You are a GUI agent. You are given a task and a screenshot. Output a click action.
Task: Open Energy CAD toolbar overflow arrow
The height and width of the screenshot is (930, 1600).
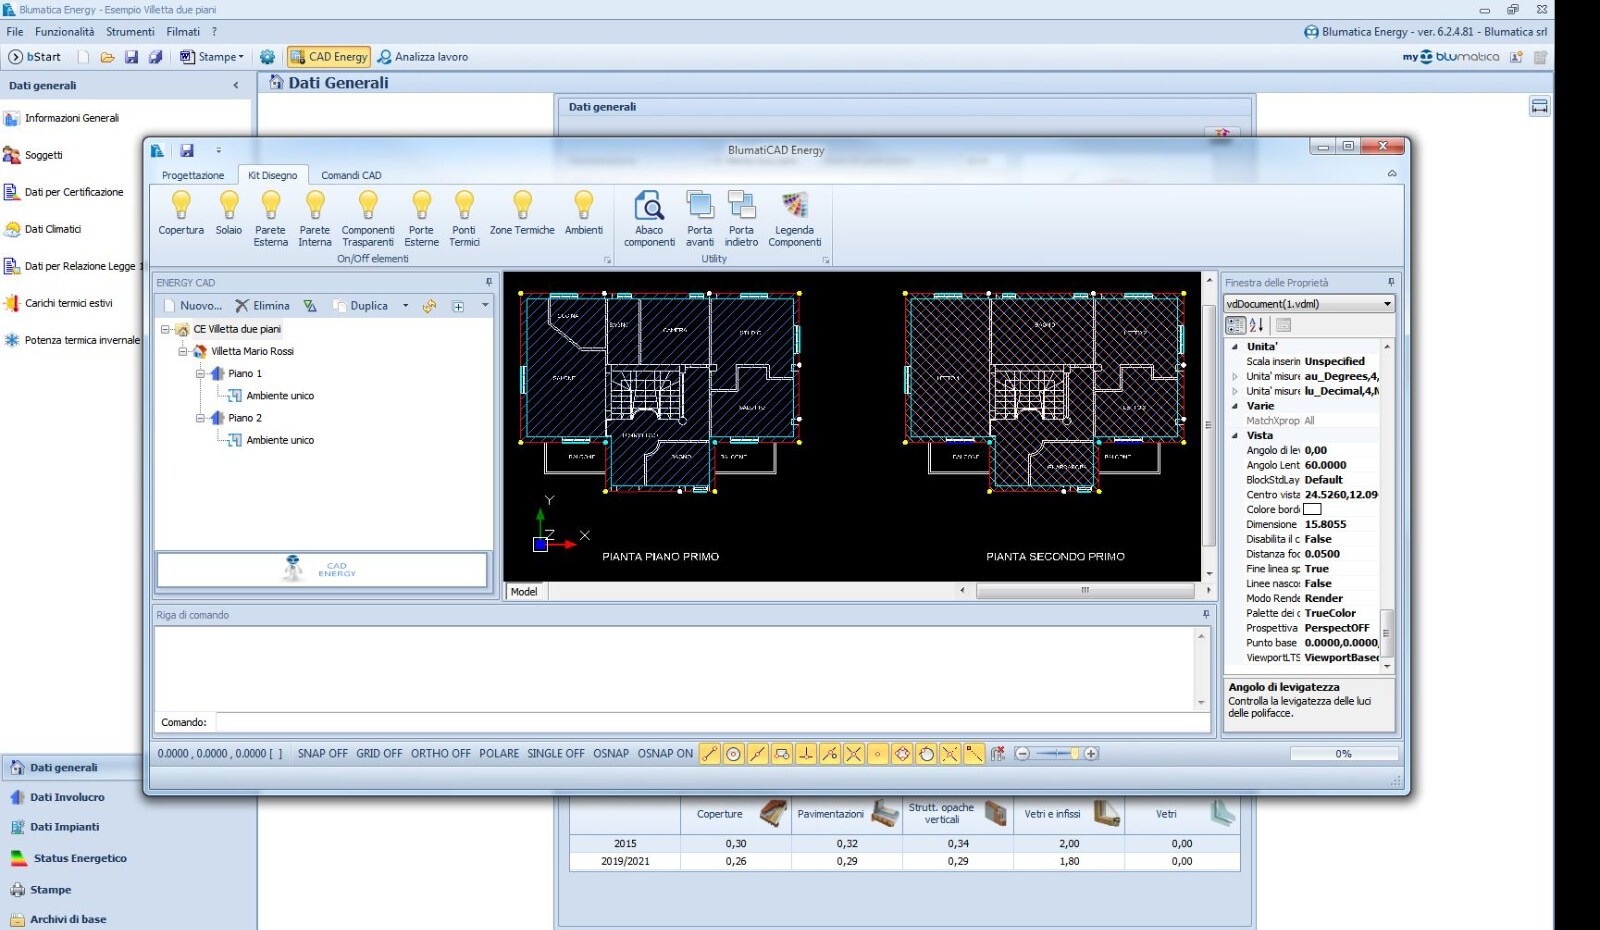click(x=485, y=306)
